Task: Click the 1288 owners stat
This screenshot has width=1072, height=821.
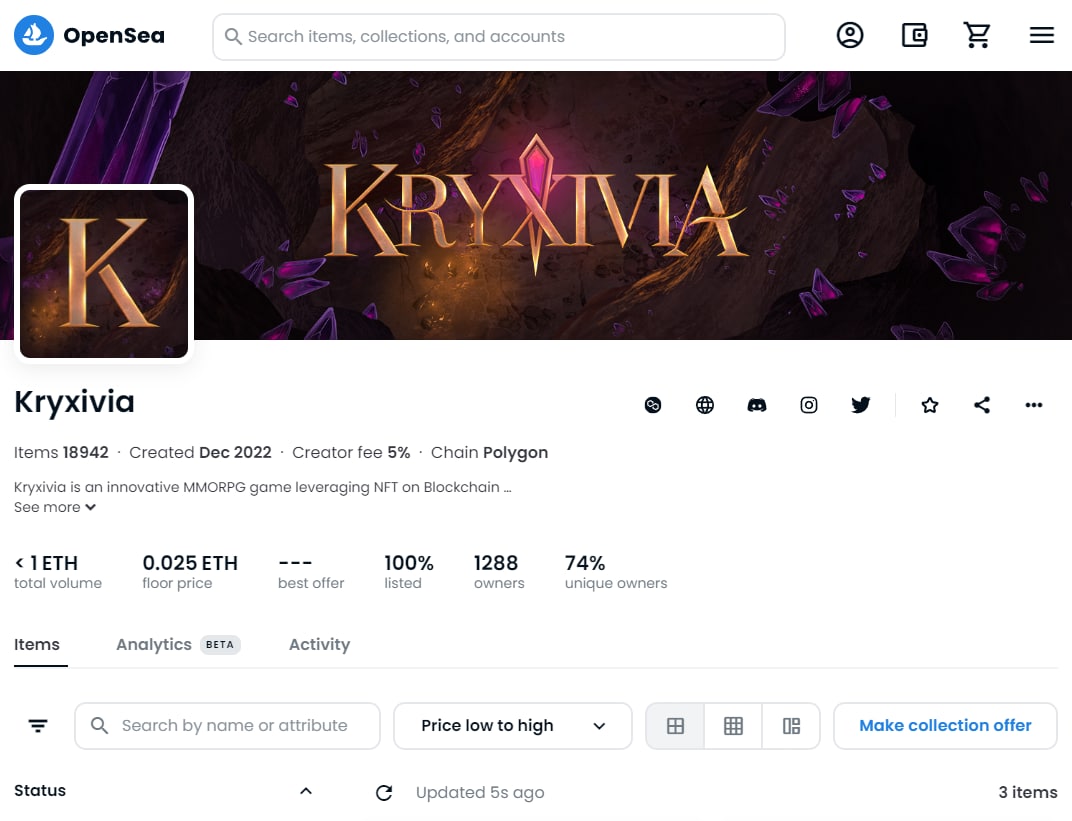Action: [x=499, y=572]
